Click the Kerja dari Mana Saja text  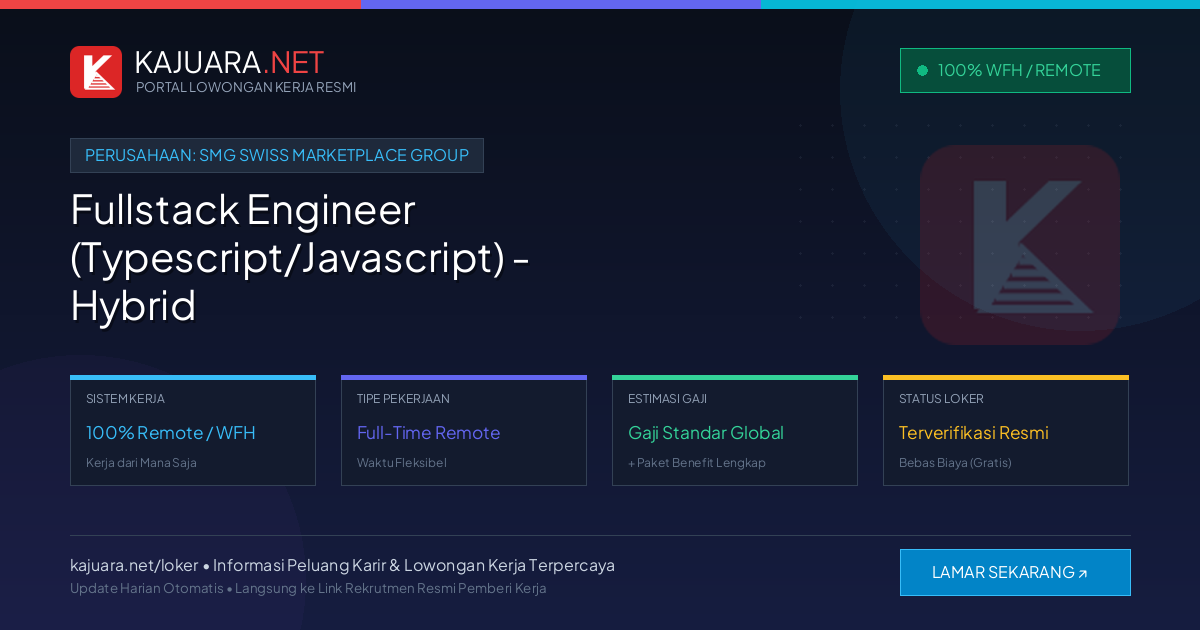pyautogui.click(x=141, y=463)
